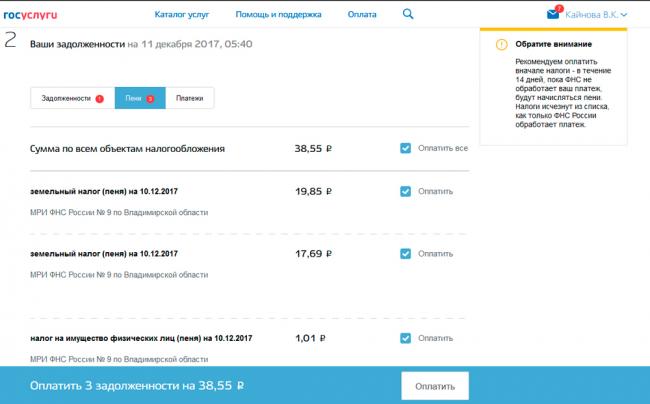Uncheck Оплатить for the 17,69 ₽ land tax
Image resolution: width=650 pixels, height=404 pixels.
pyautogui.click(x=405, y=254)
